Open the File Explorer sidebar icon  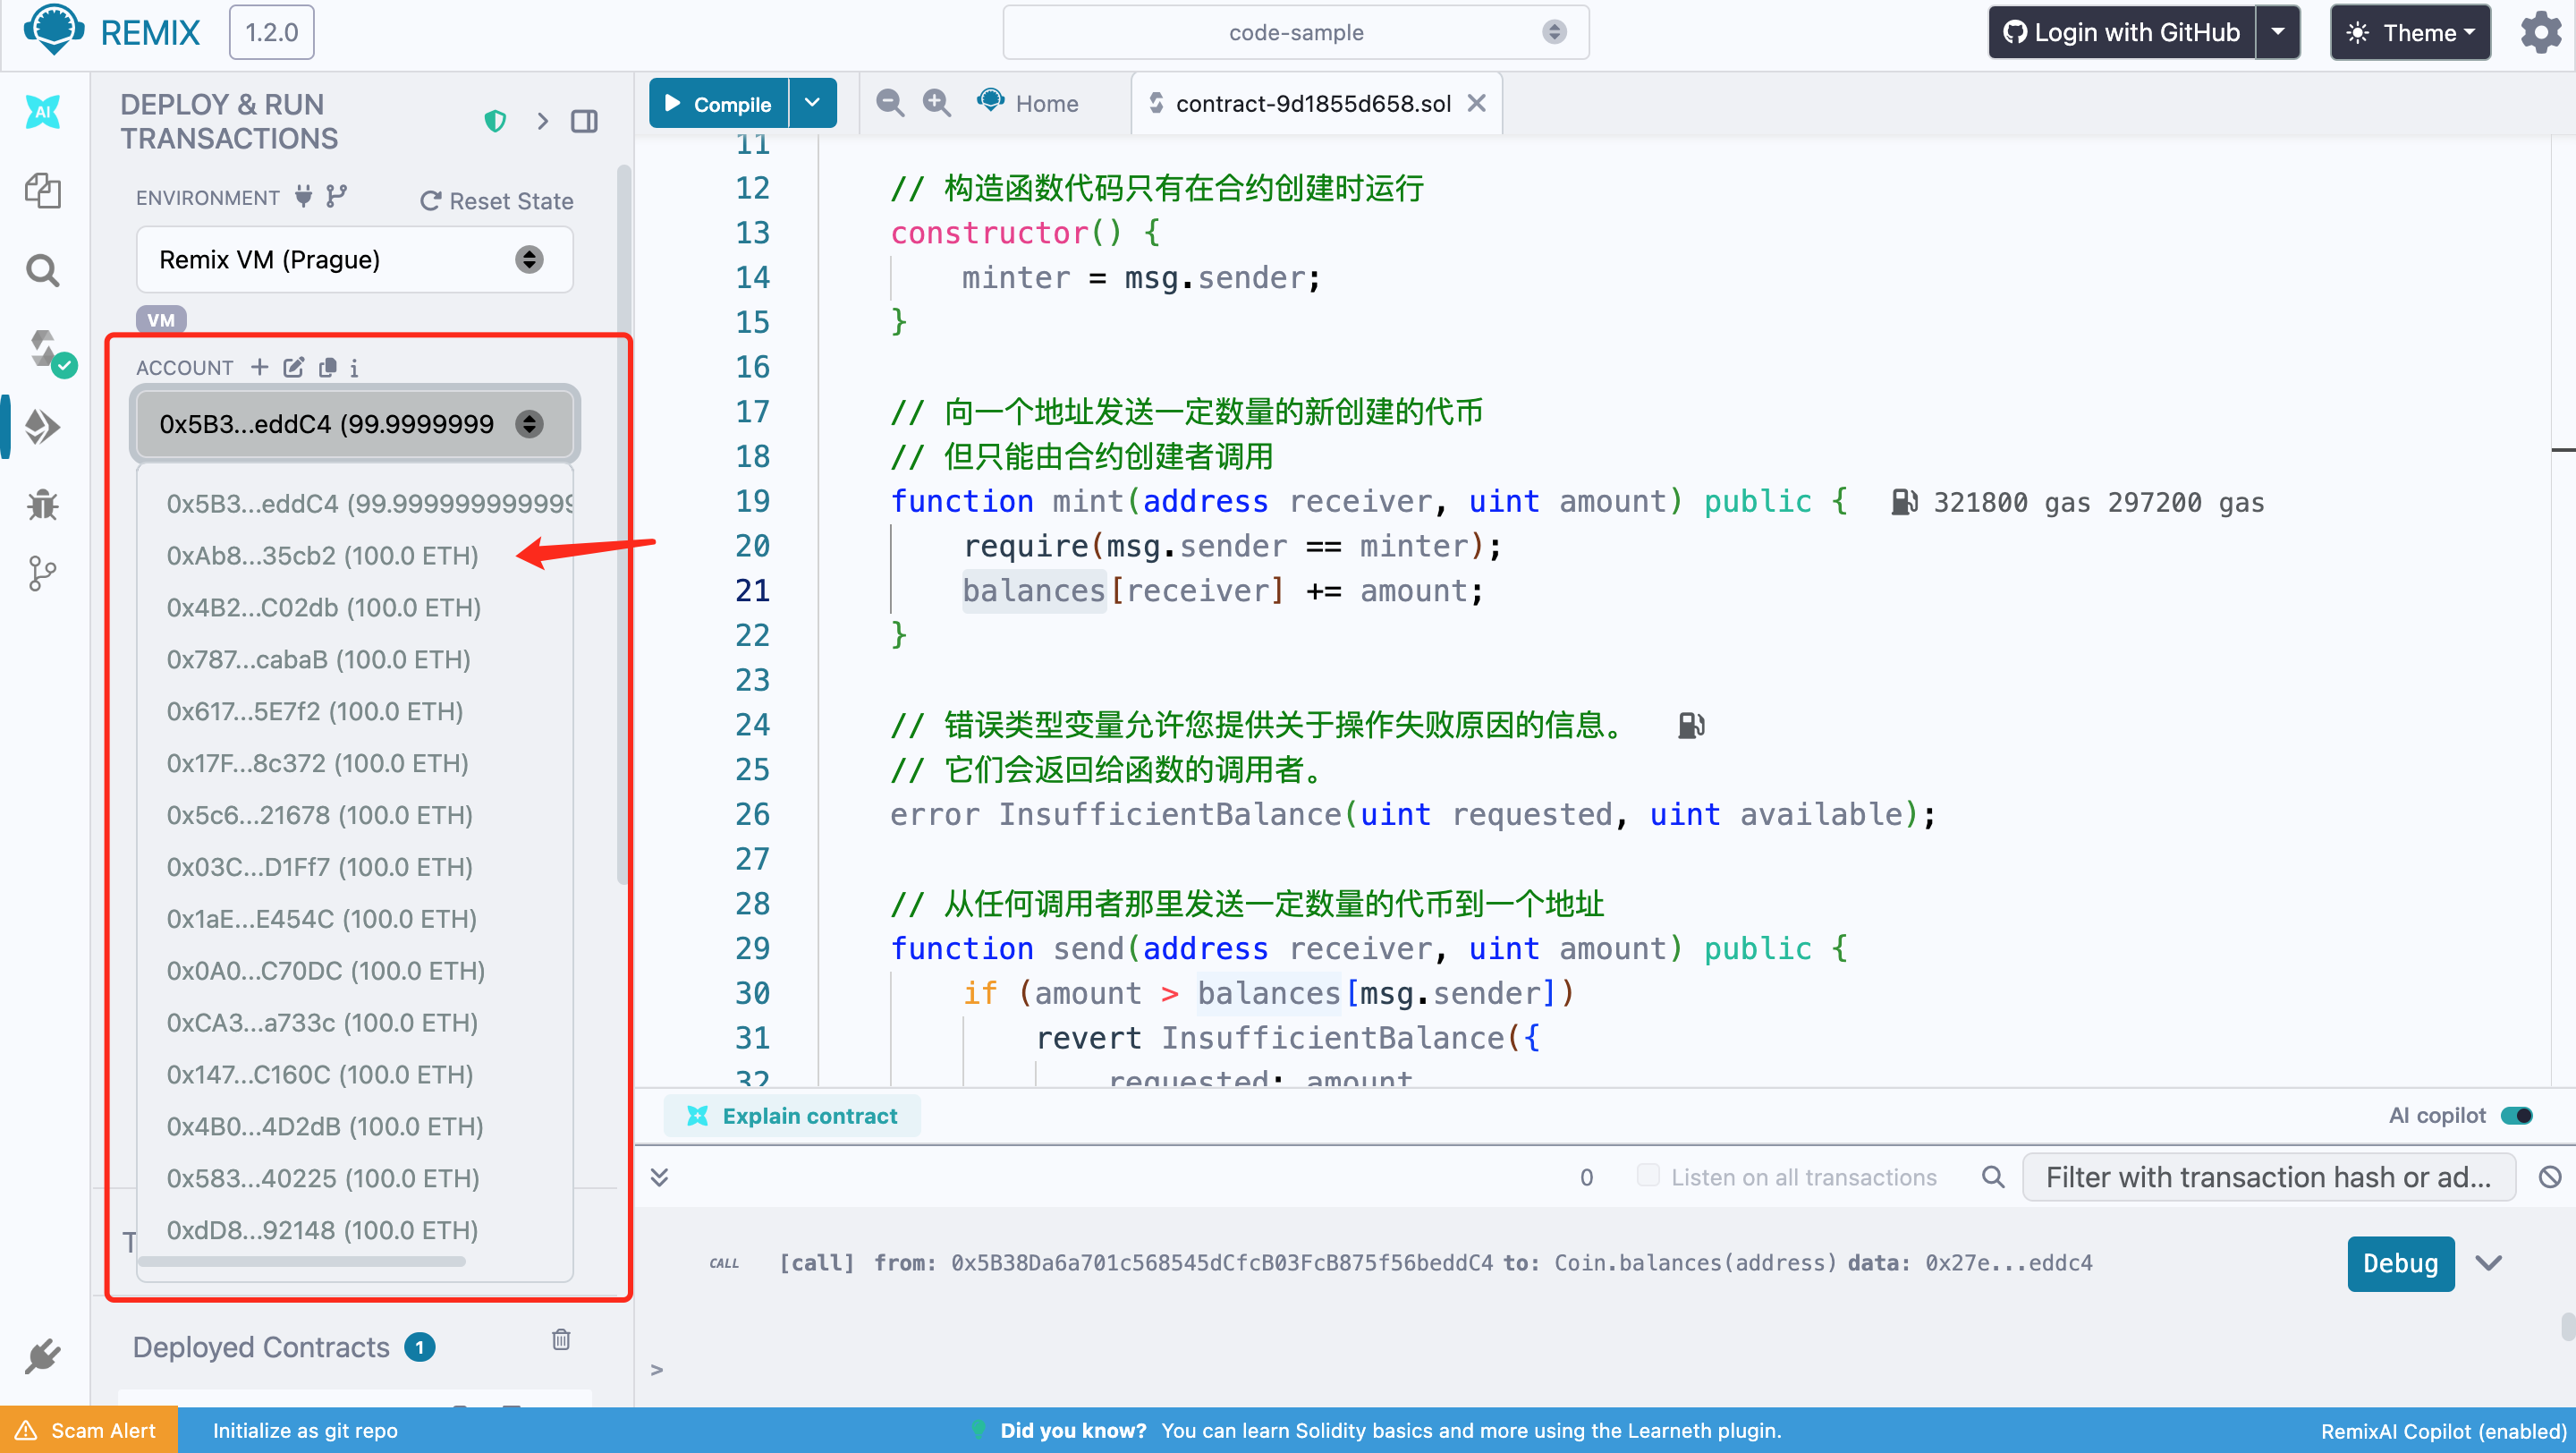pyautogui.click(x=42, y=190)
